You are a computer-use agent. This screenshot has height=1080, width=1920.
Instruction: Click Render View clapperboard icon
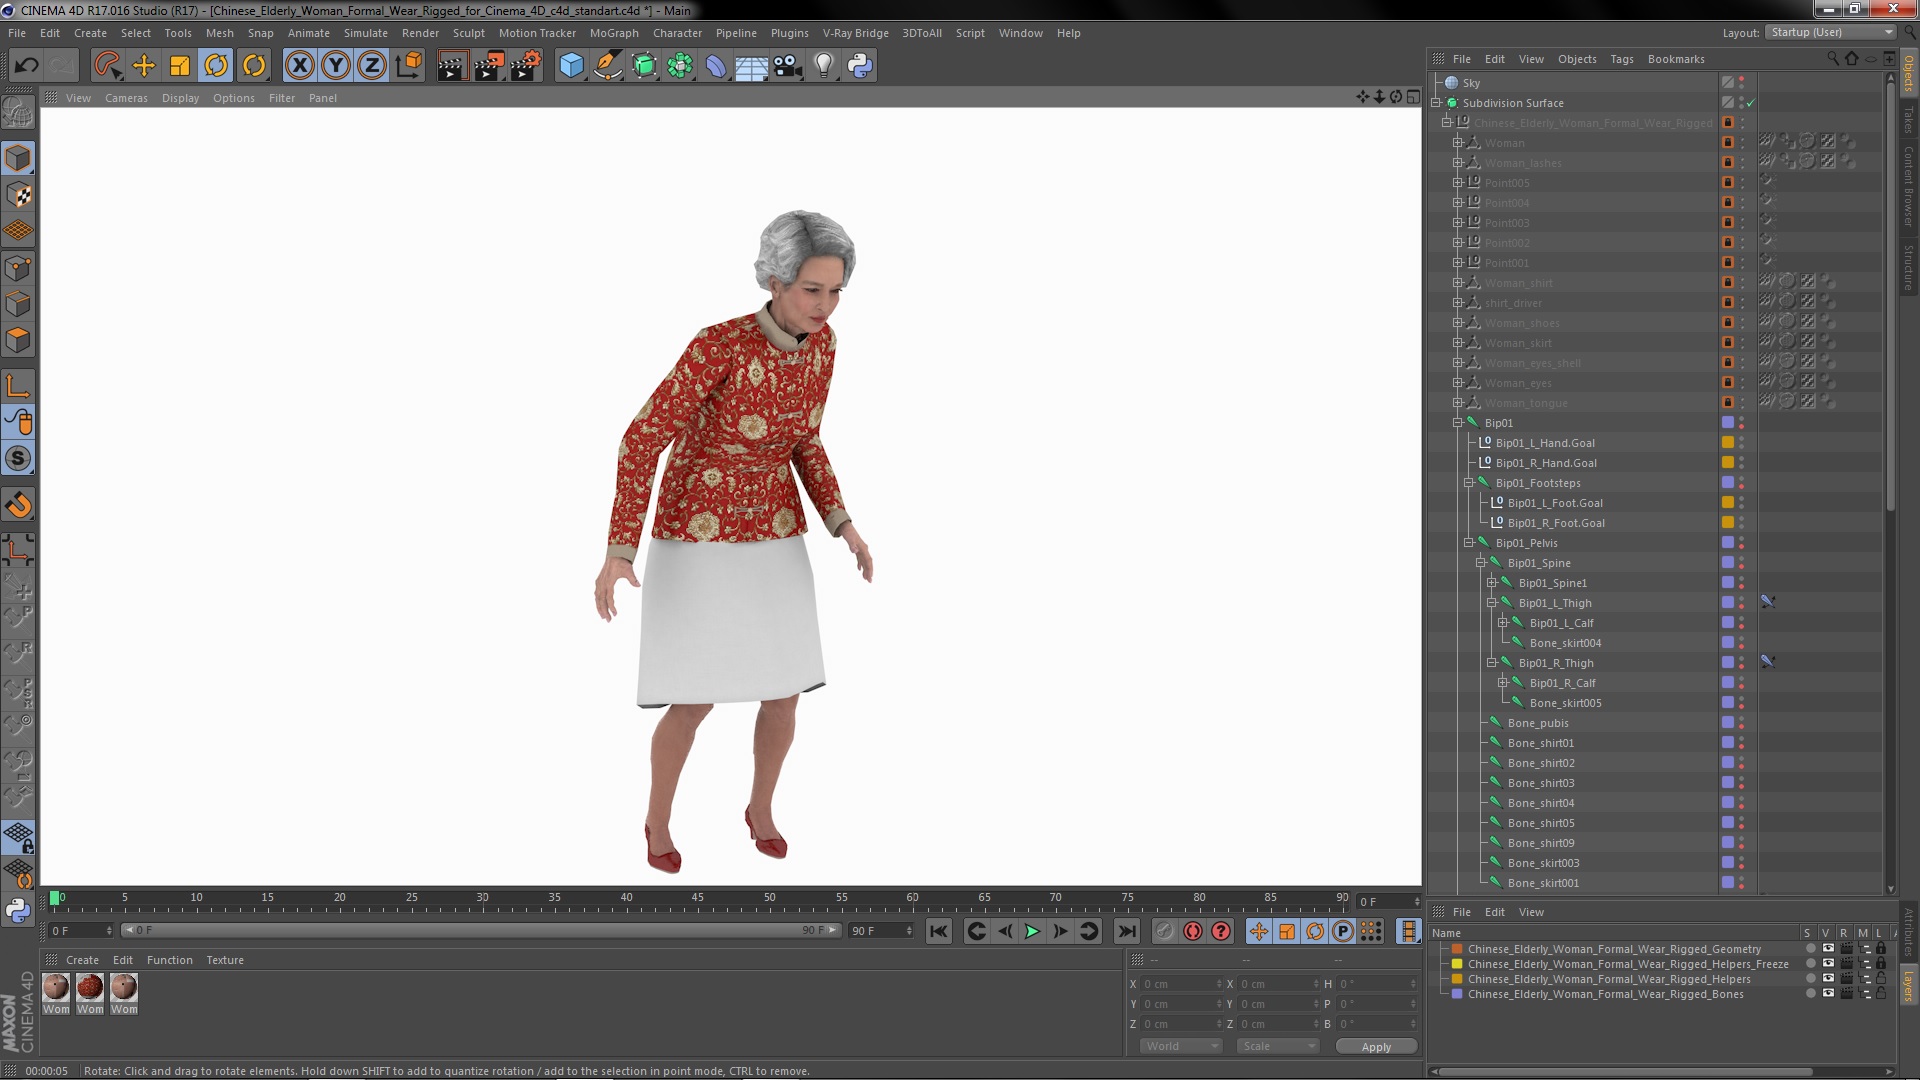click(452, 66)
